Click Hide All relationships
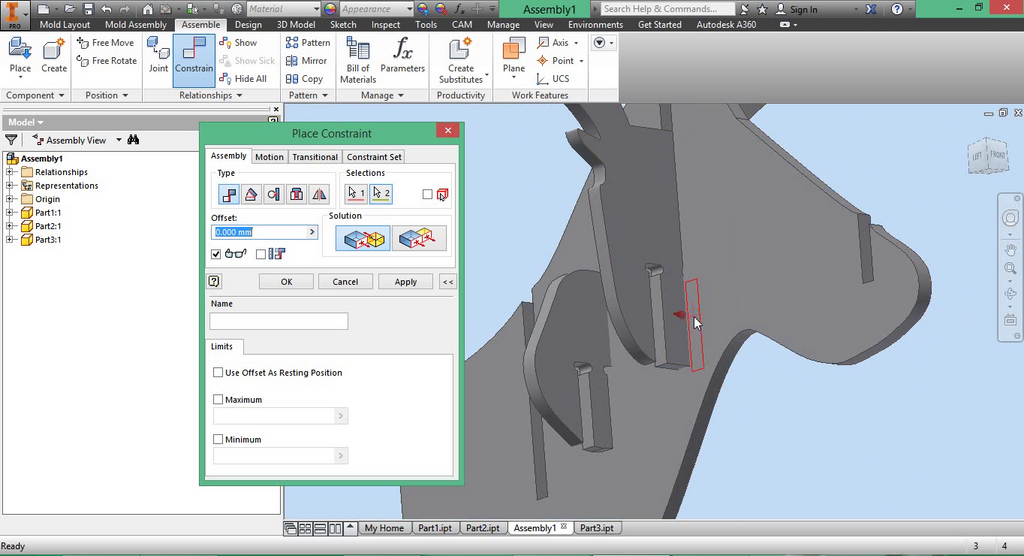The image size is (1024, 556). (x=243, y=78)
